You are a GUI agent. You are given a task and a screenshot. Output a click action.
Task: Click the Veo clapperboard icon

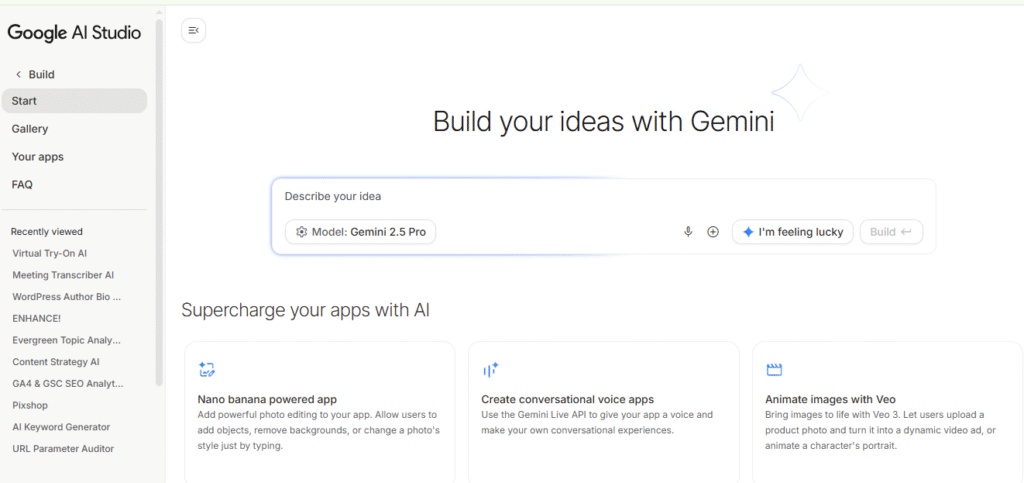coord(773,370)
